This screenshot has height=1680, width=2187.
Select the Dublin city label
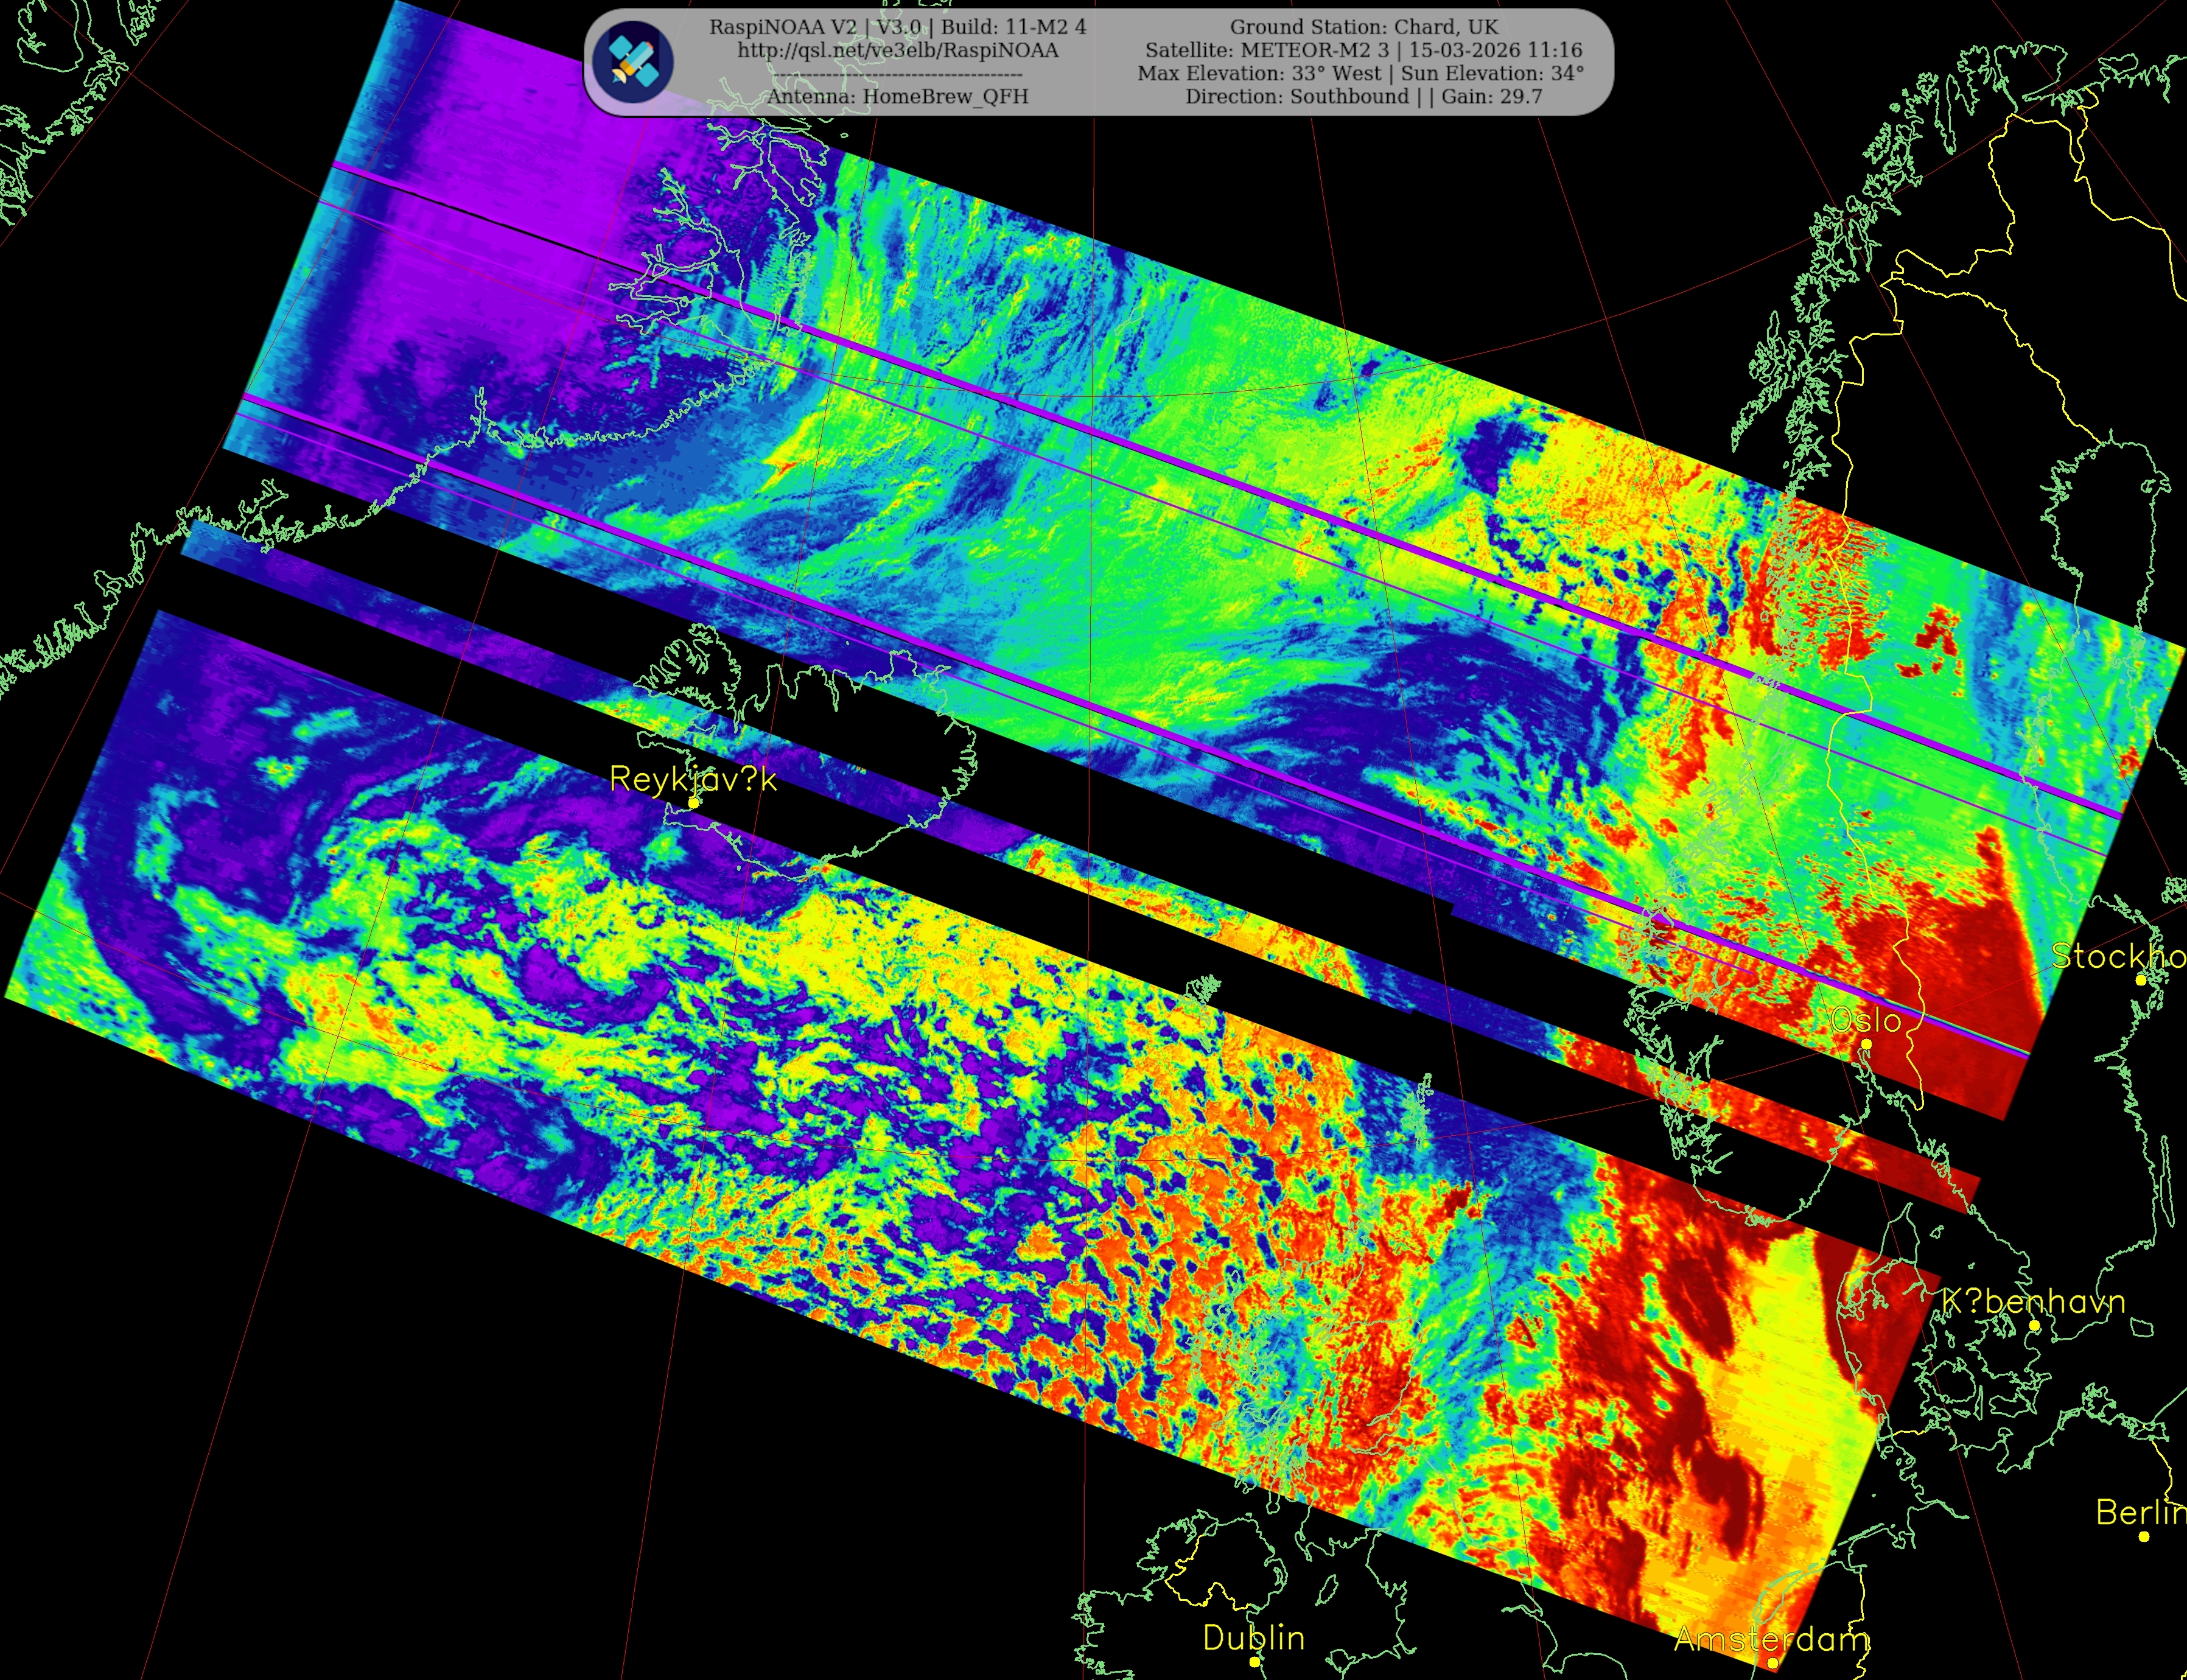point(1253,1638)
